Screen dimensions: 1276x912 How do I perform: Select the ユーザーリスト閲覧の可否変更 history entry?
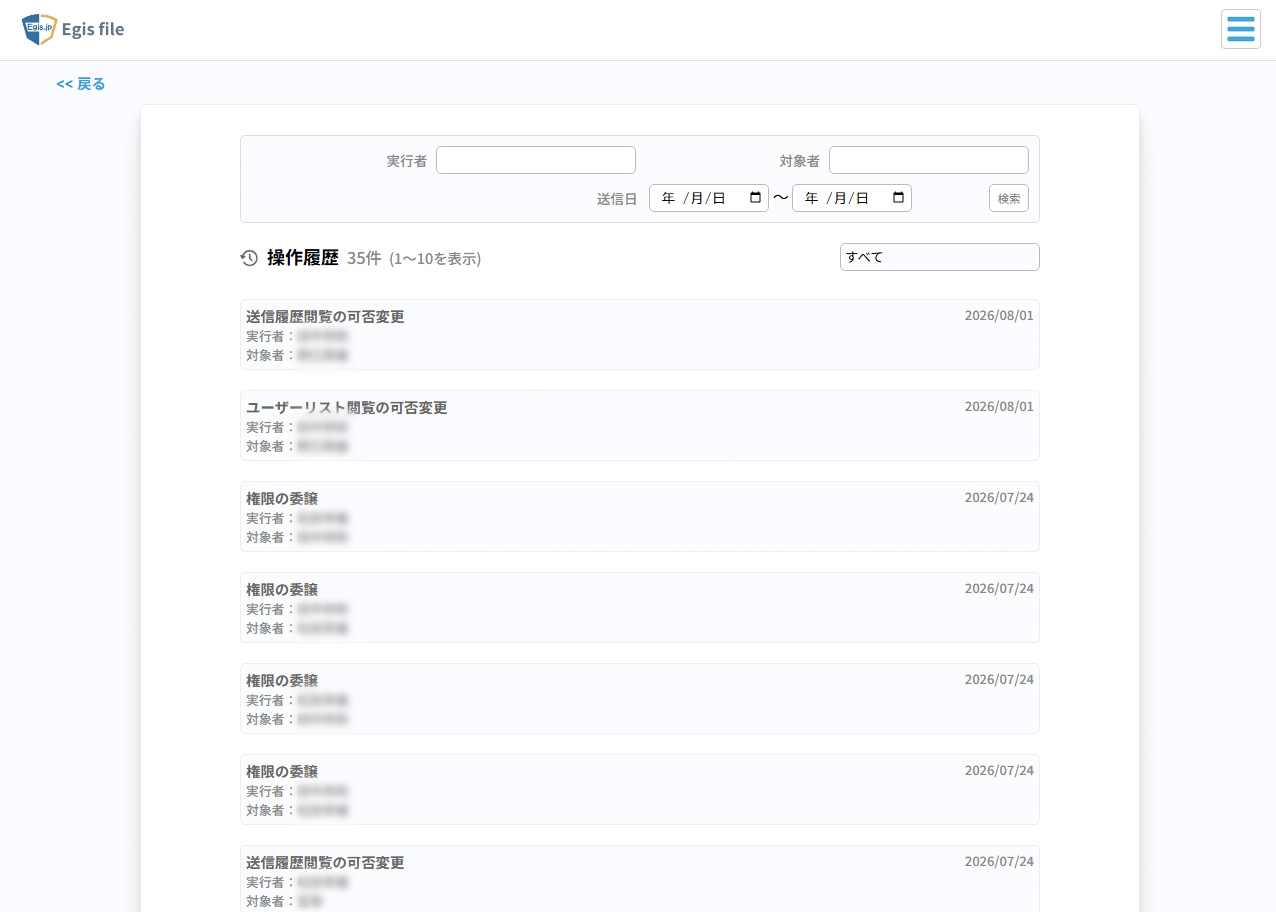(640, 426)
